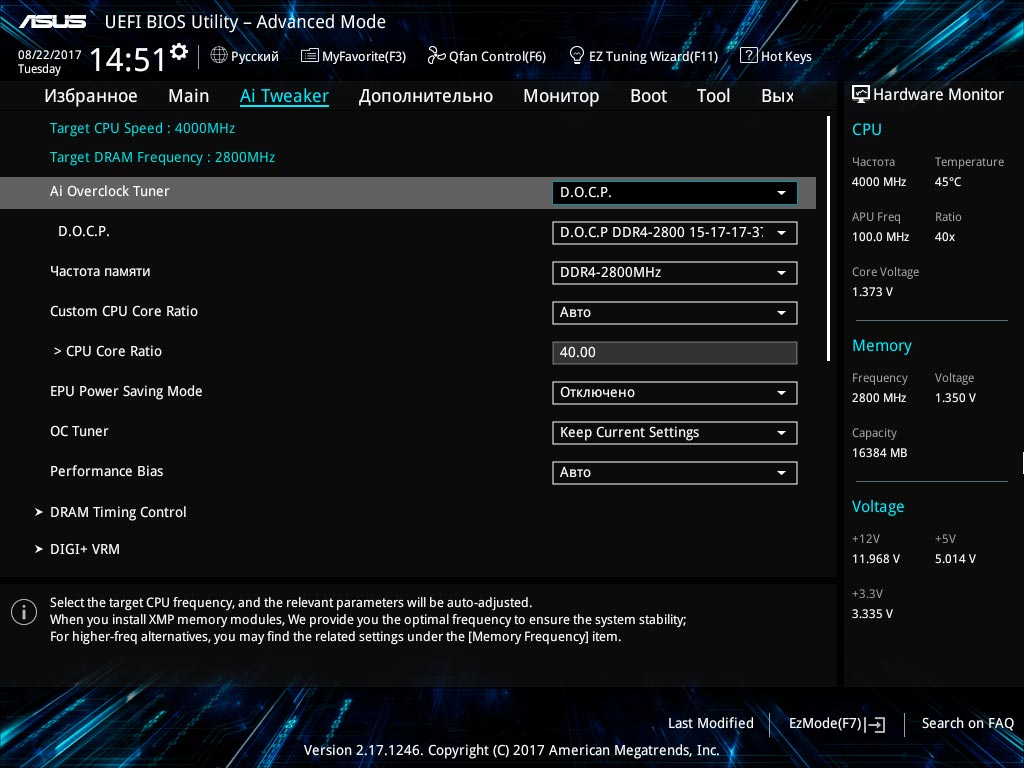Click the date 08/22/2017
This screenshot has width=1024, height=768.
pos(50,55)
